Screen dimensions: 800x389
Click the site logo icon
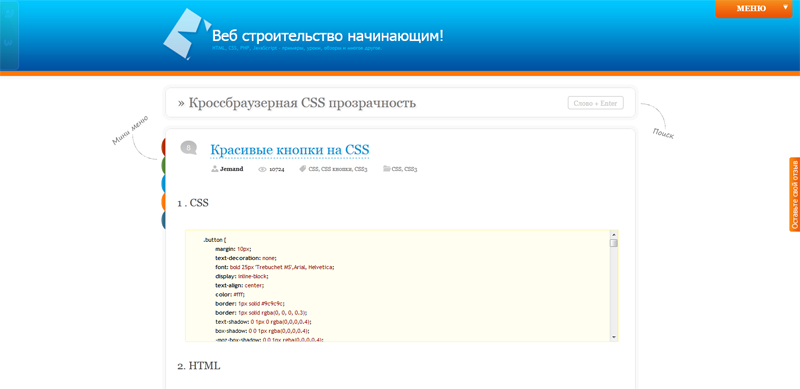pyautogui.click(x=186, y=34)
